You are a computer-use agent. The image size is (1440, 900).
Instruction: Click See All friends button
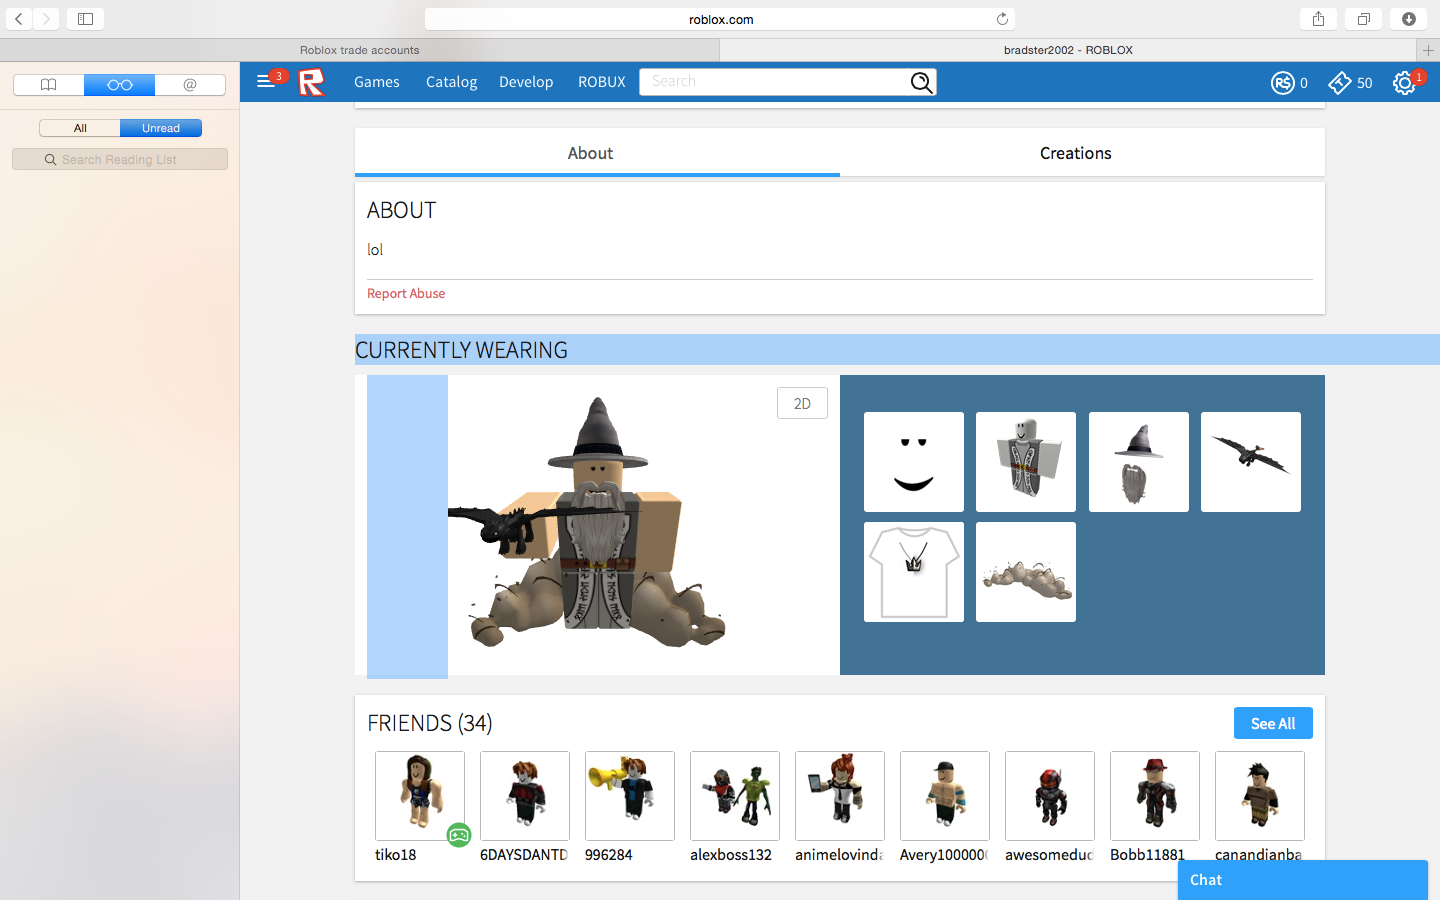[1273, 723]
